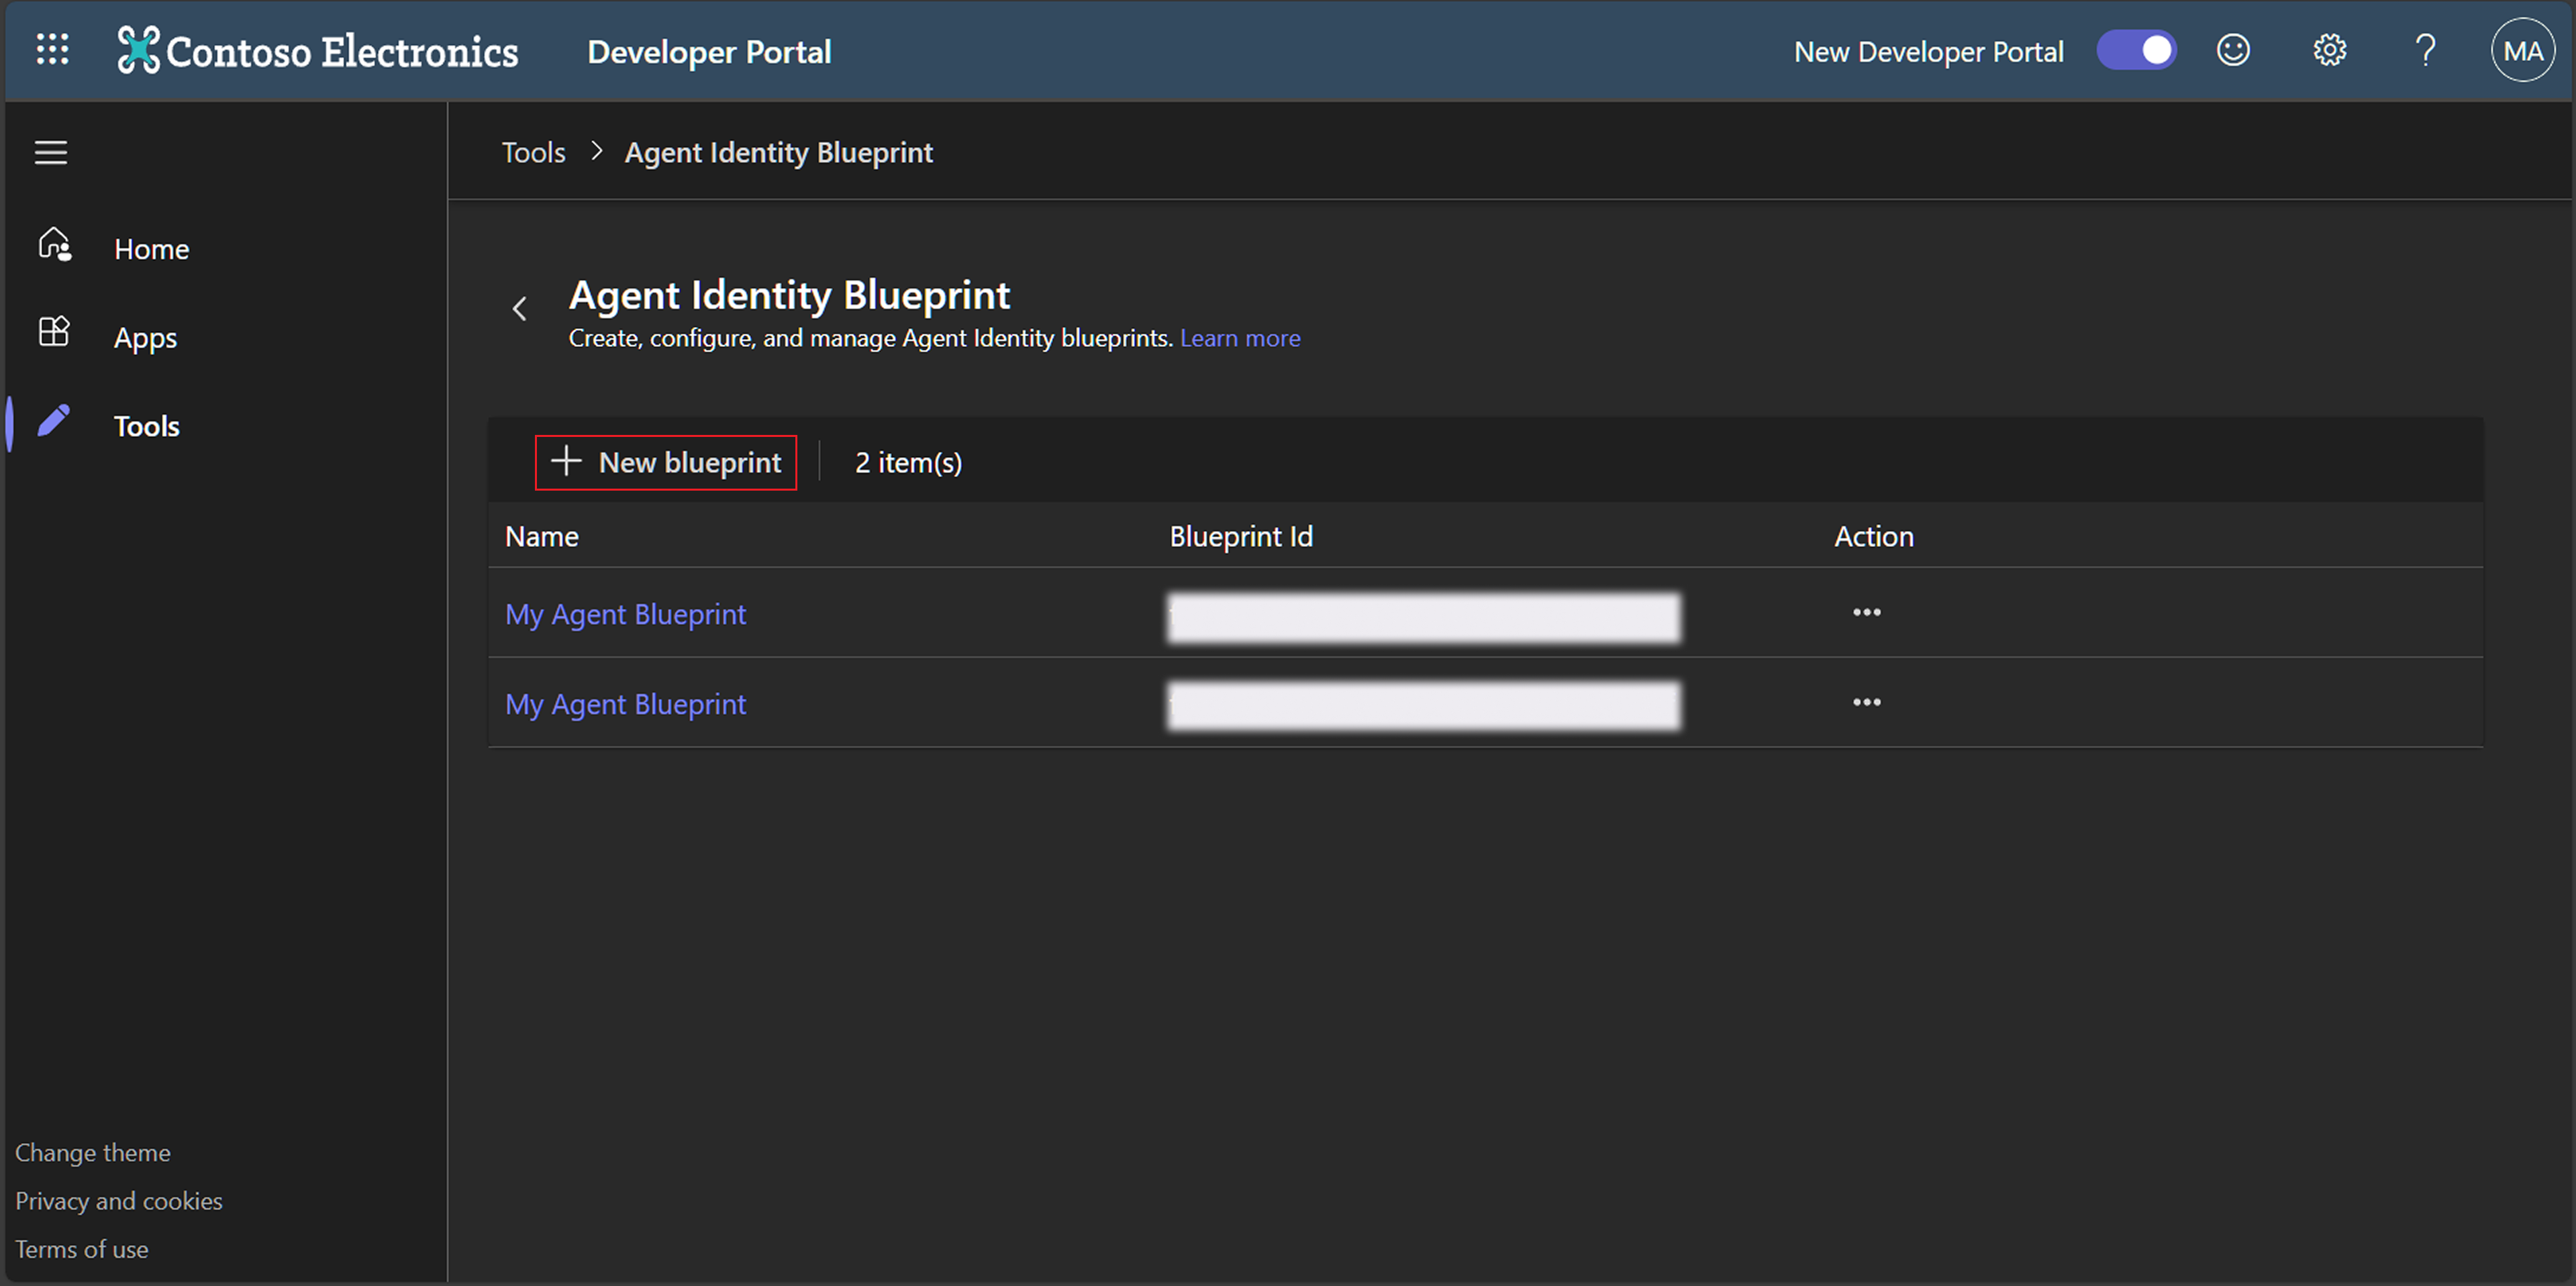The height and width of the screenshot is (1286, 2576).
Task: Select Tools in the left navigation
Action: pos(146,426)
